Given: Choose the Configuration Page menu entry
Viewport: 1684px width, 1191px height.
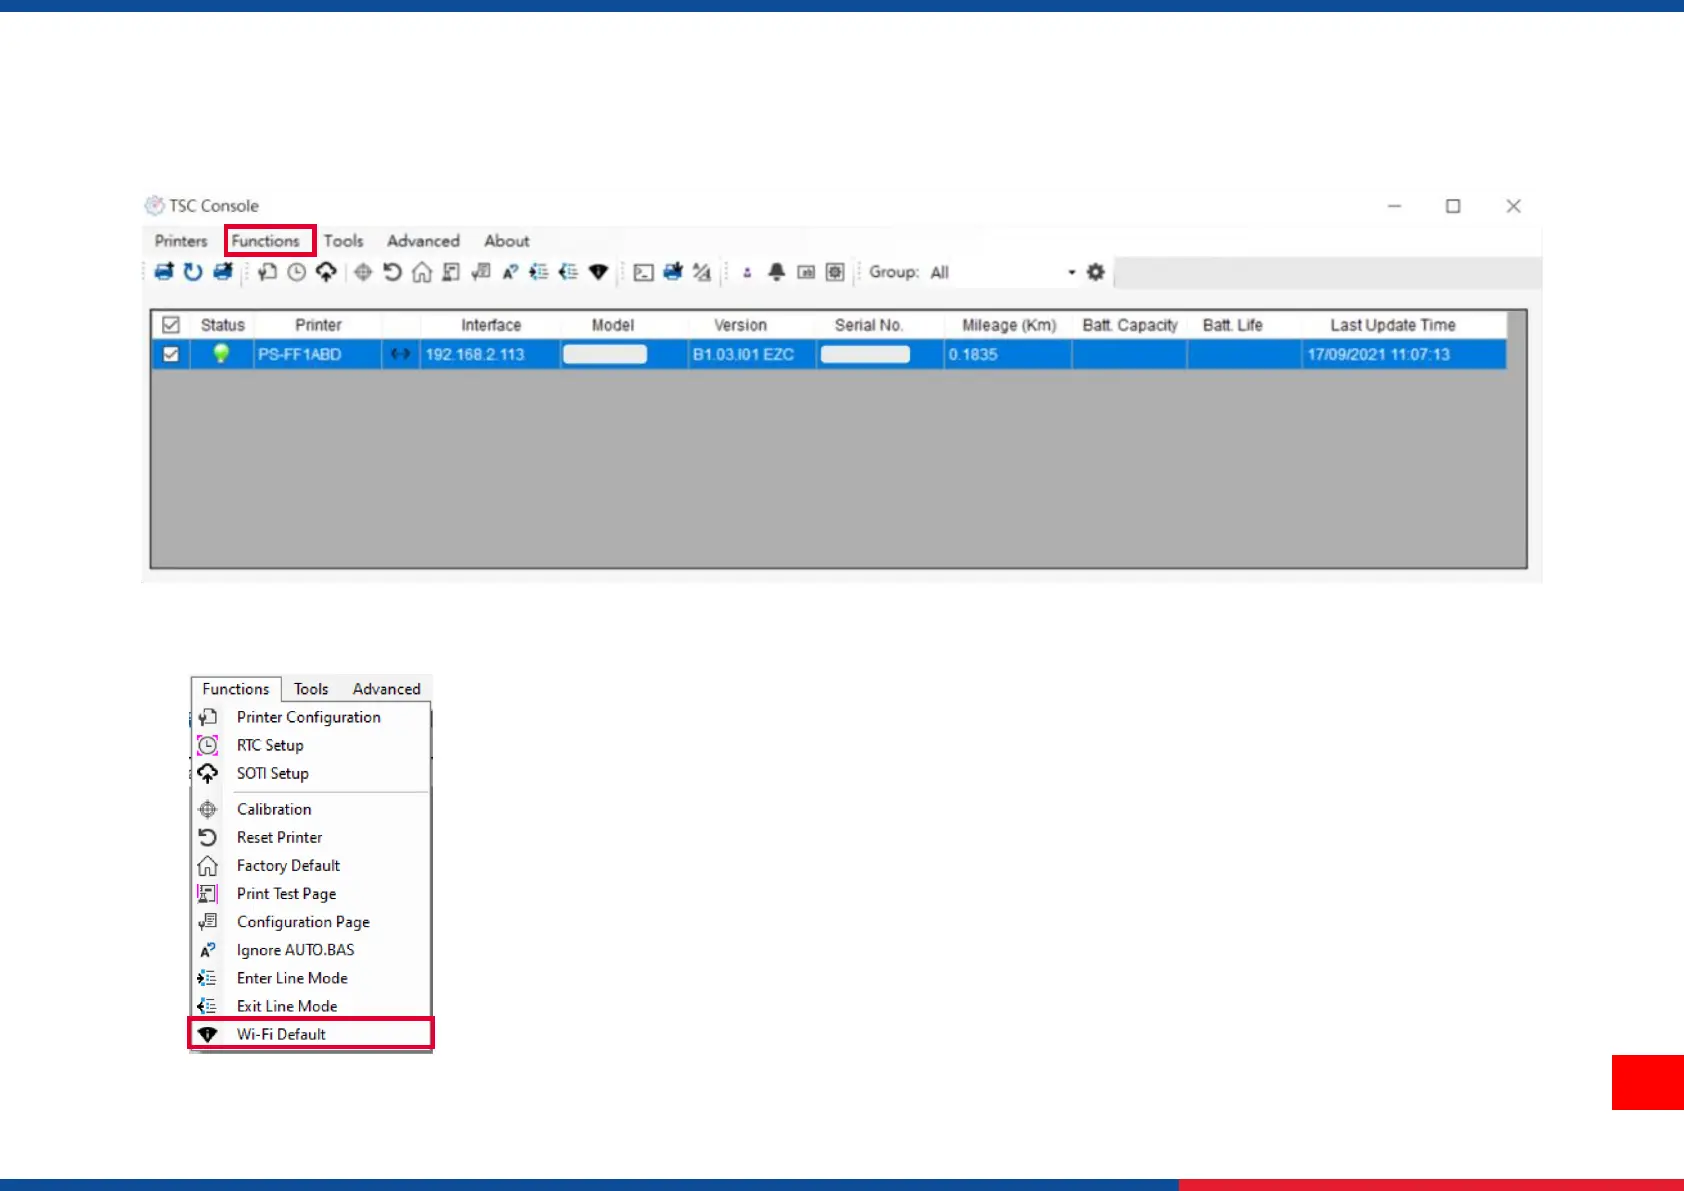Looking at the screenshot, I should [311, 921].
